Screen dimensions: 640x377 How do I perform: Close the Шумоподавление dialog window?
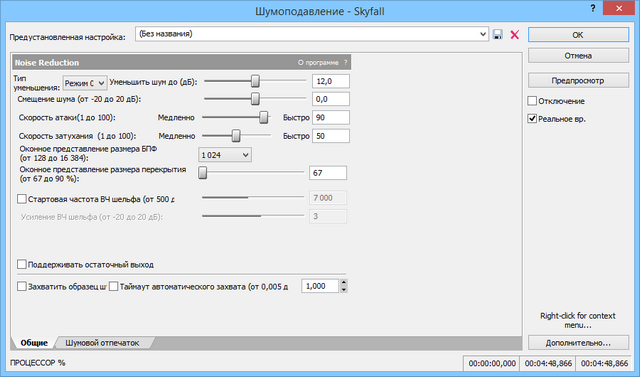(619, 9)
